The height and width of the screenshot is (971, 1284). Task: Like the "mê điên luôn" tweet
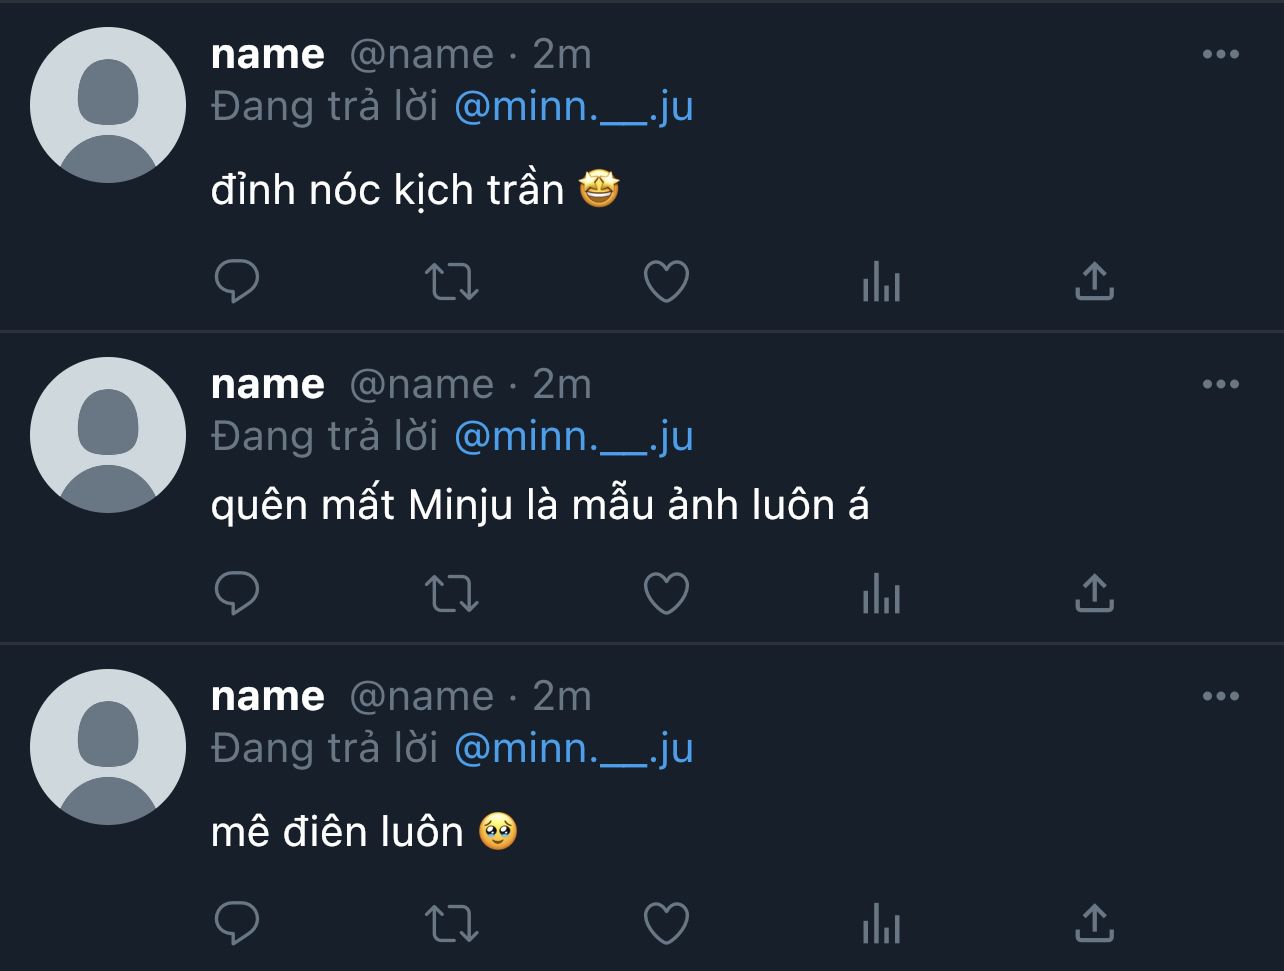pyautogui.click(x=666, y=924)
